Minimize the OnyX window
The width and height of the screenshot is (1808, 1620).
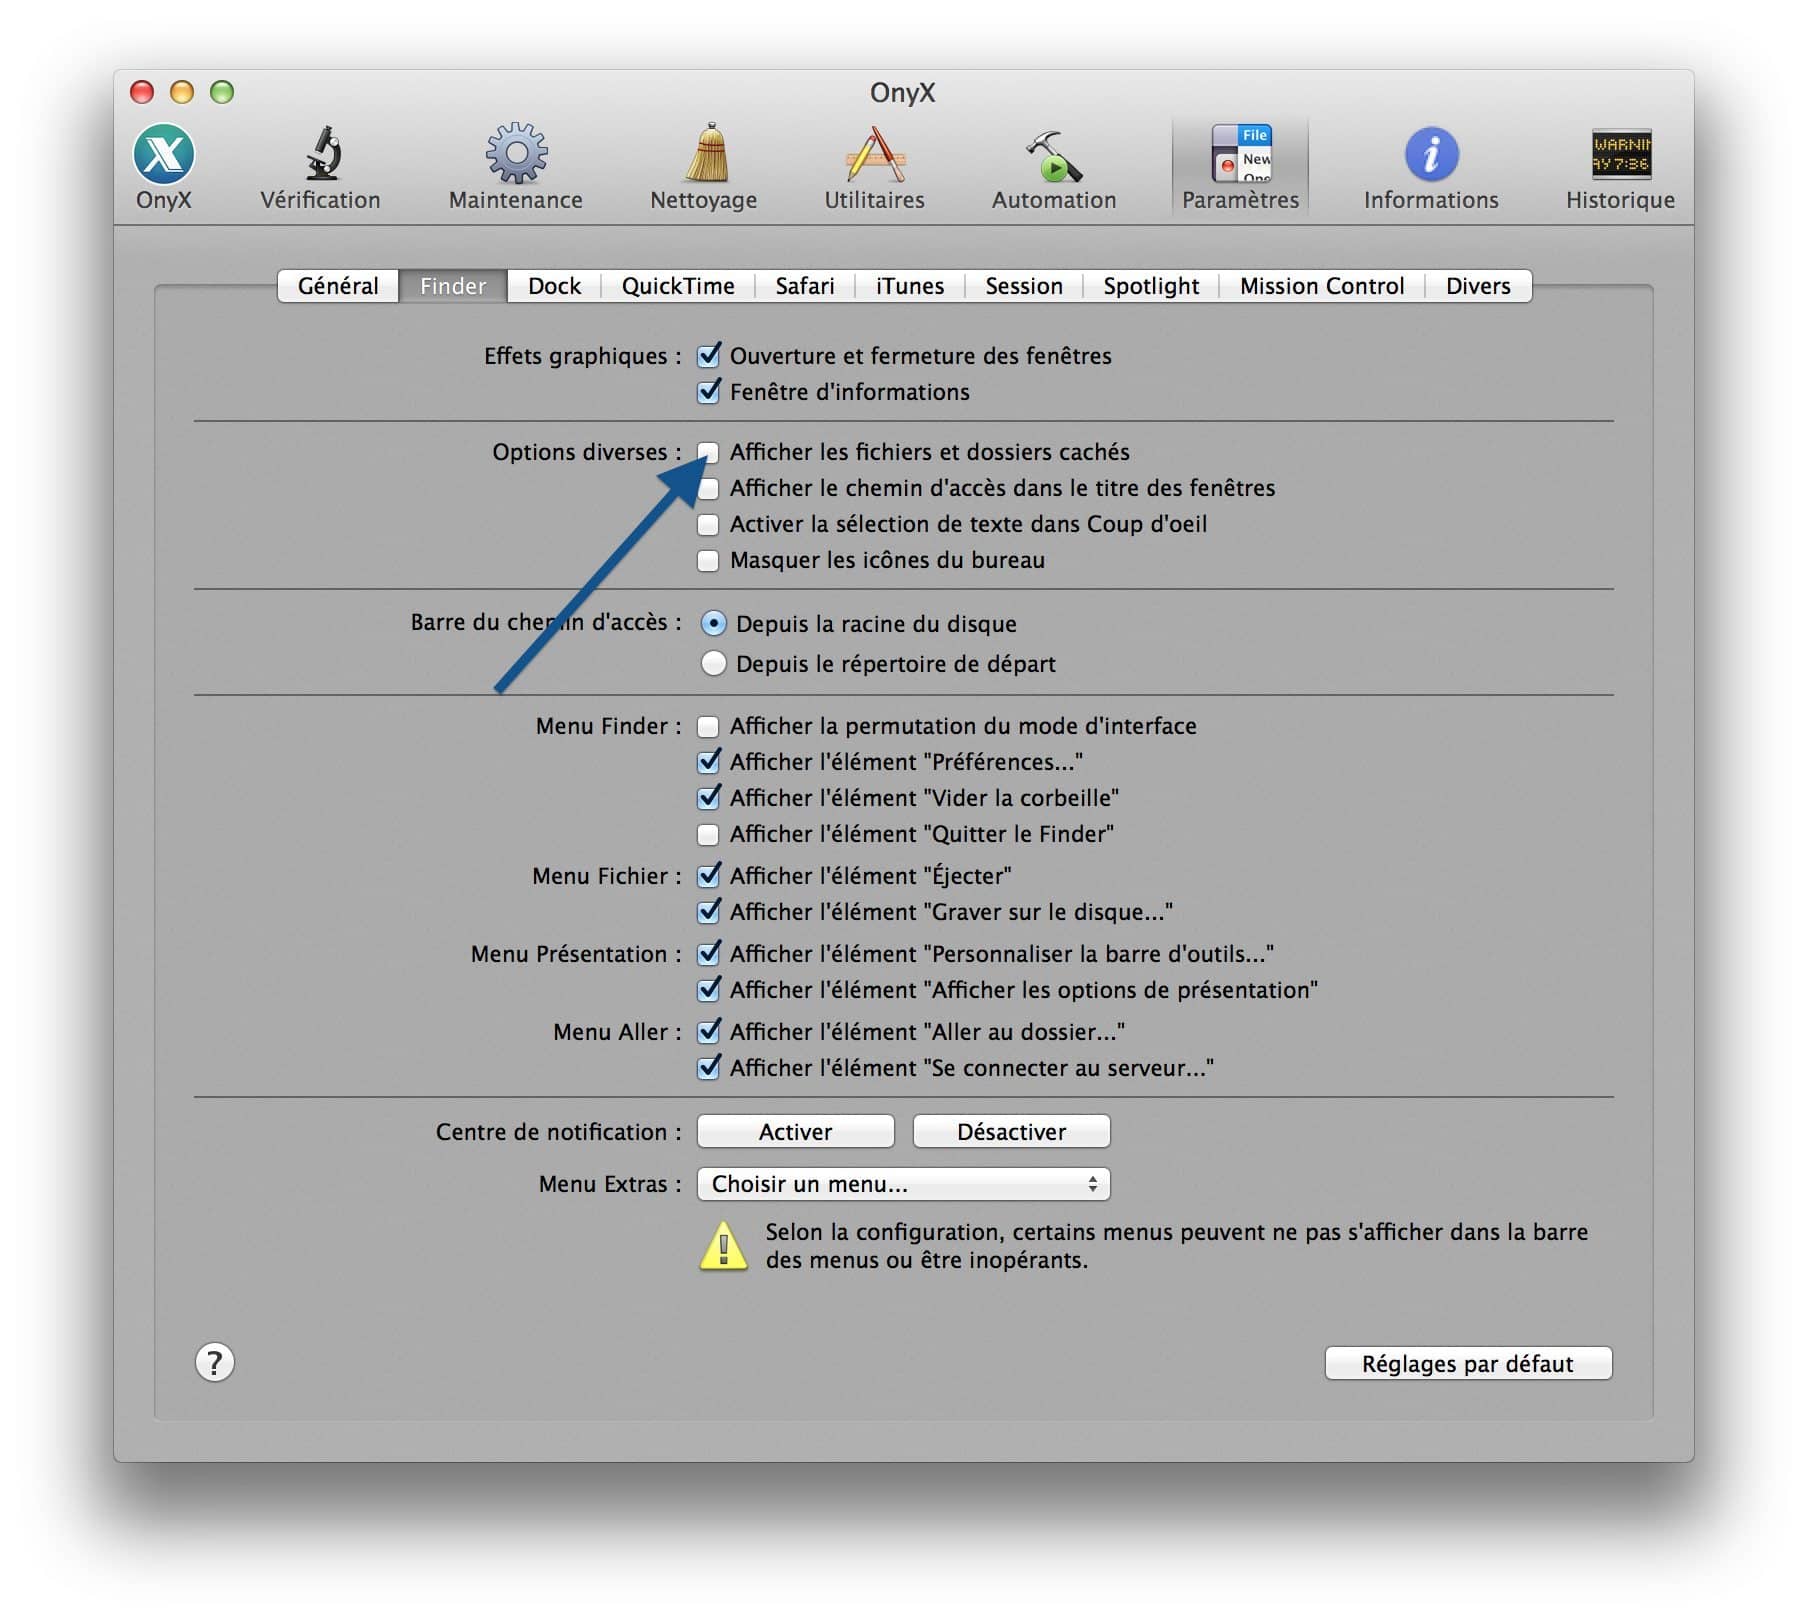pyautogui.click(x=182, y=92)
